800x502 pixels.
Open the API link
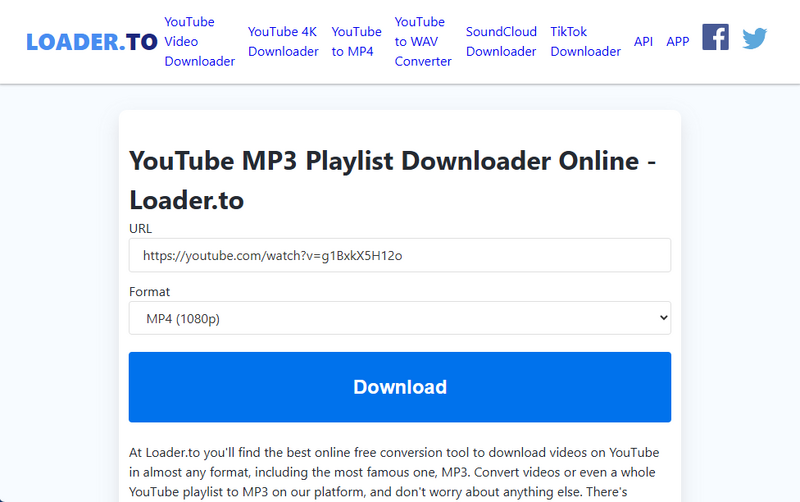tap(643, 42)
